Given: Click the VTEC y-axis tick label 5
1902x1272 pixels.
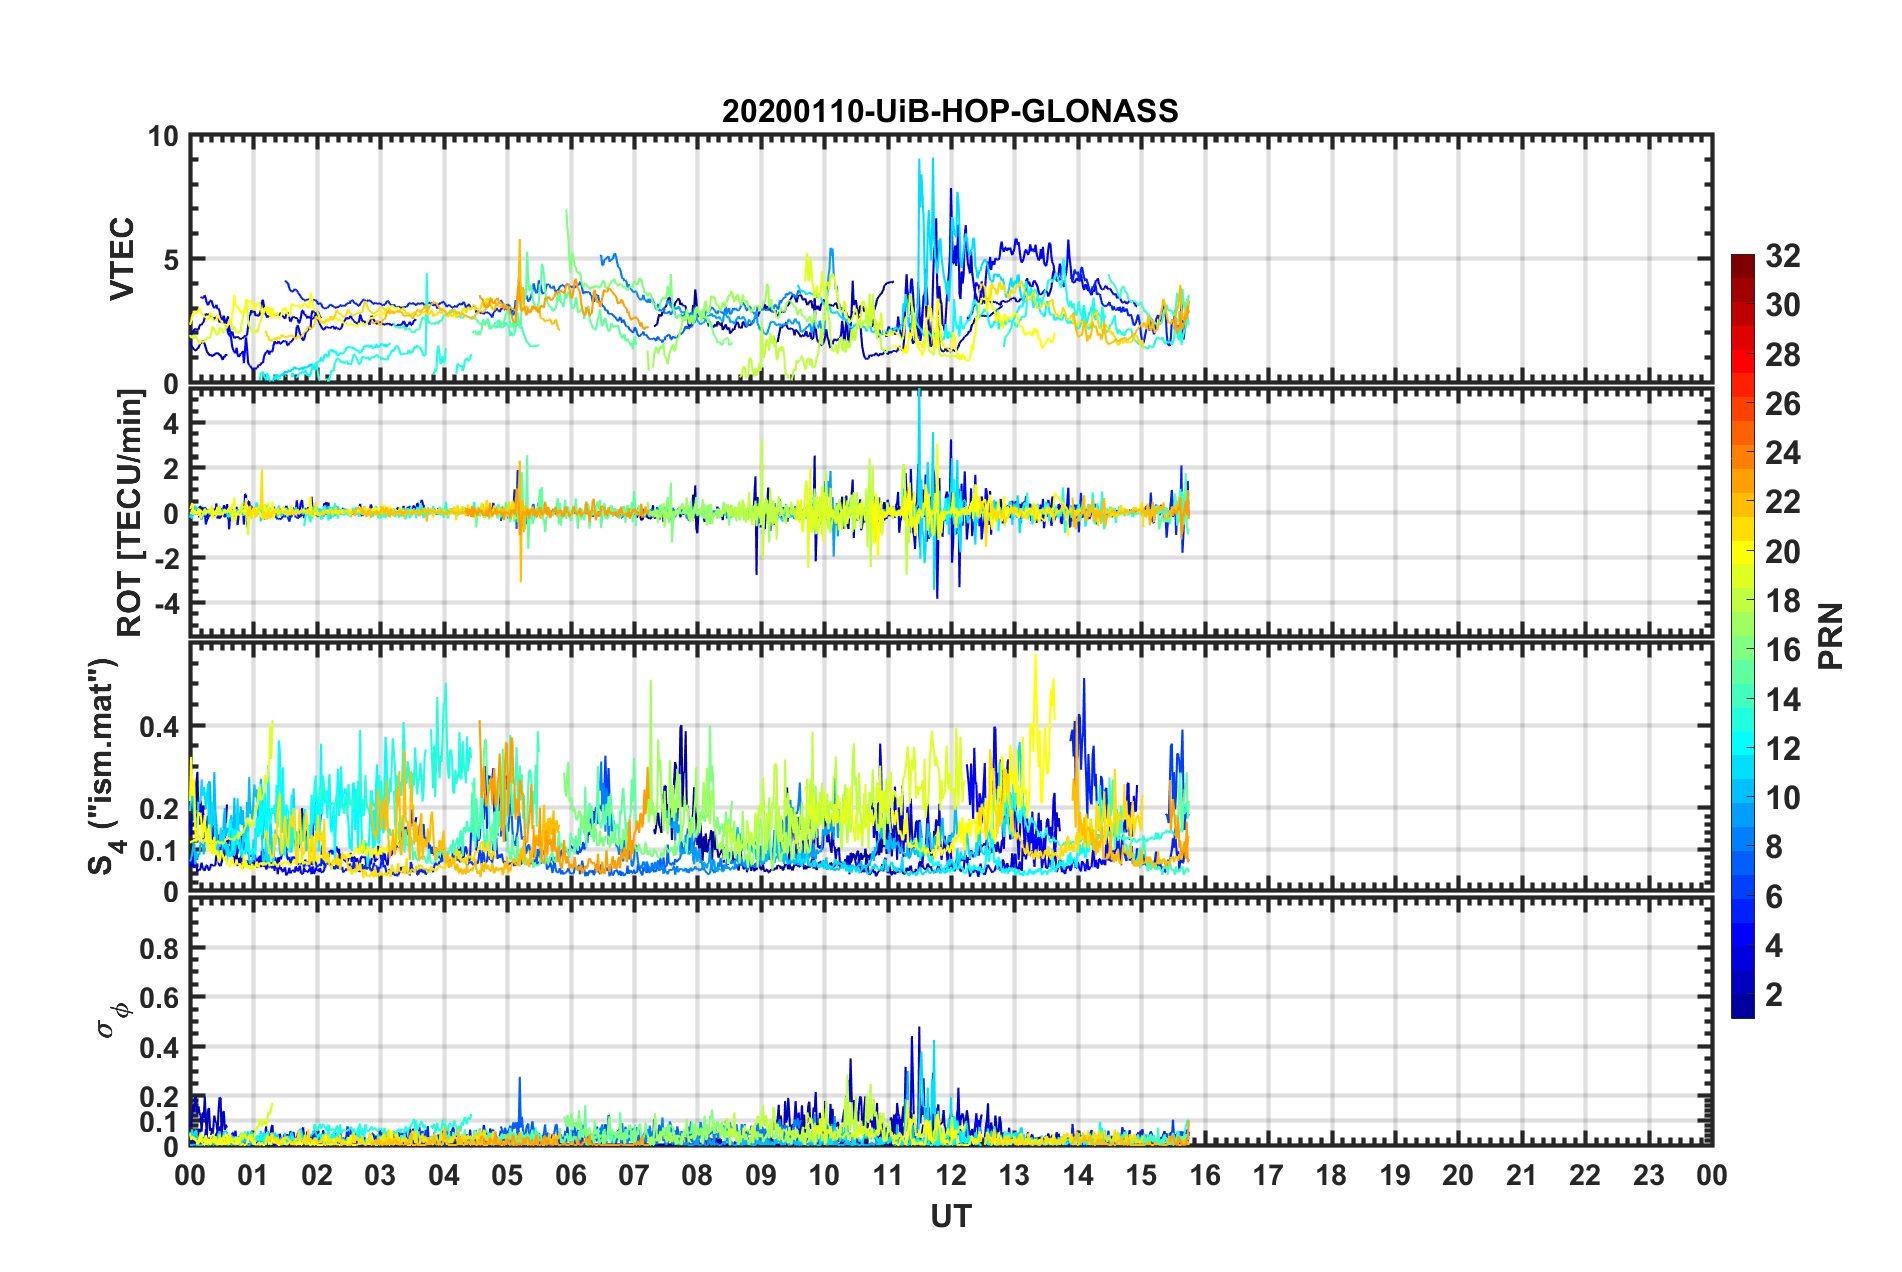Looking at the screenshot, I should pos(170,260).
